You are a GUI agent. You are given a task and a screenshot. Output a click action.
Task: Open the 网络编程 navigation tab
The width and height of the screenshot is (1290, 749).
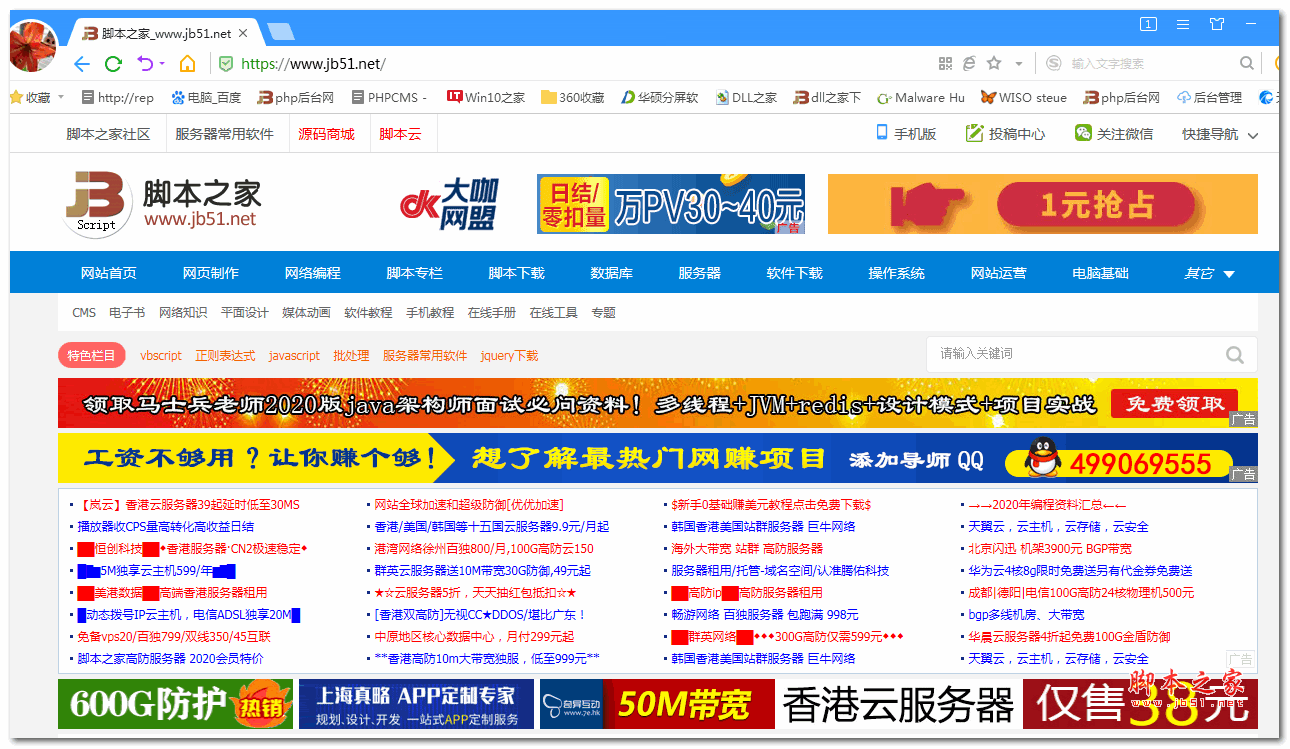point(313,273)
